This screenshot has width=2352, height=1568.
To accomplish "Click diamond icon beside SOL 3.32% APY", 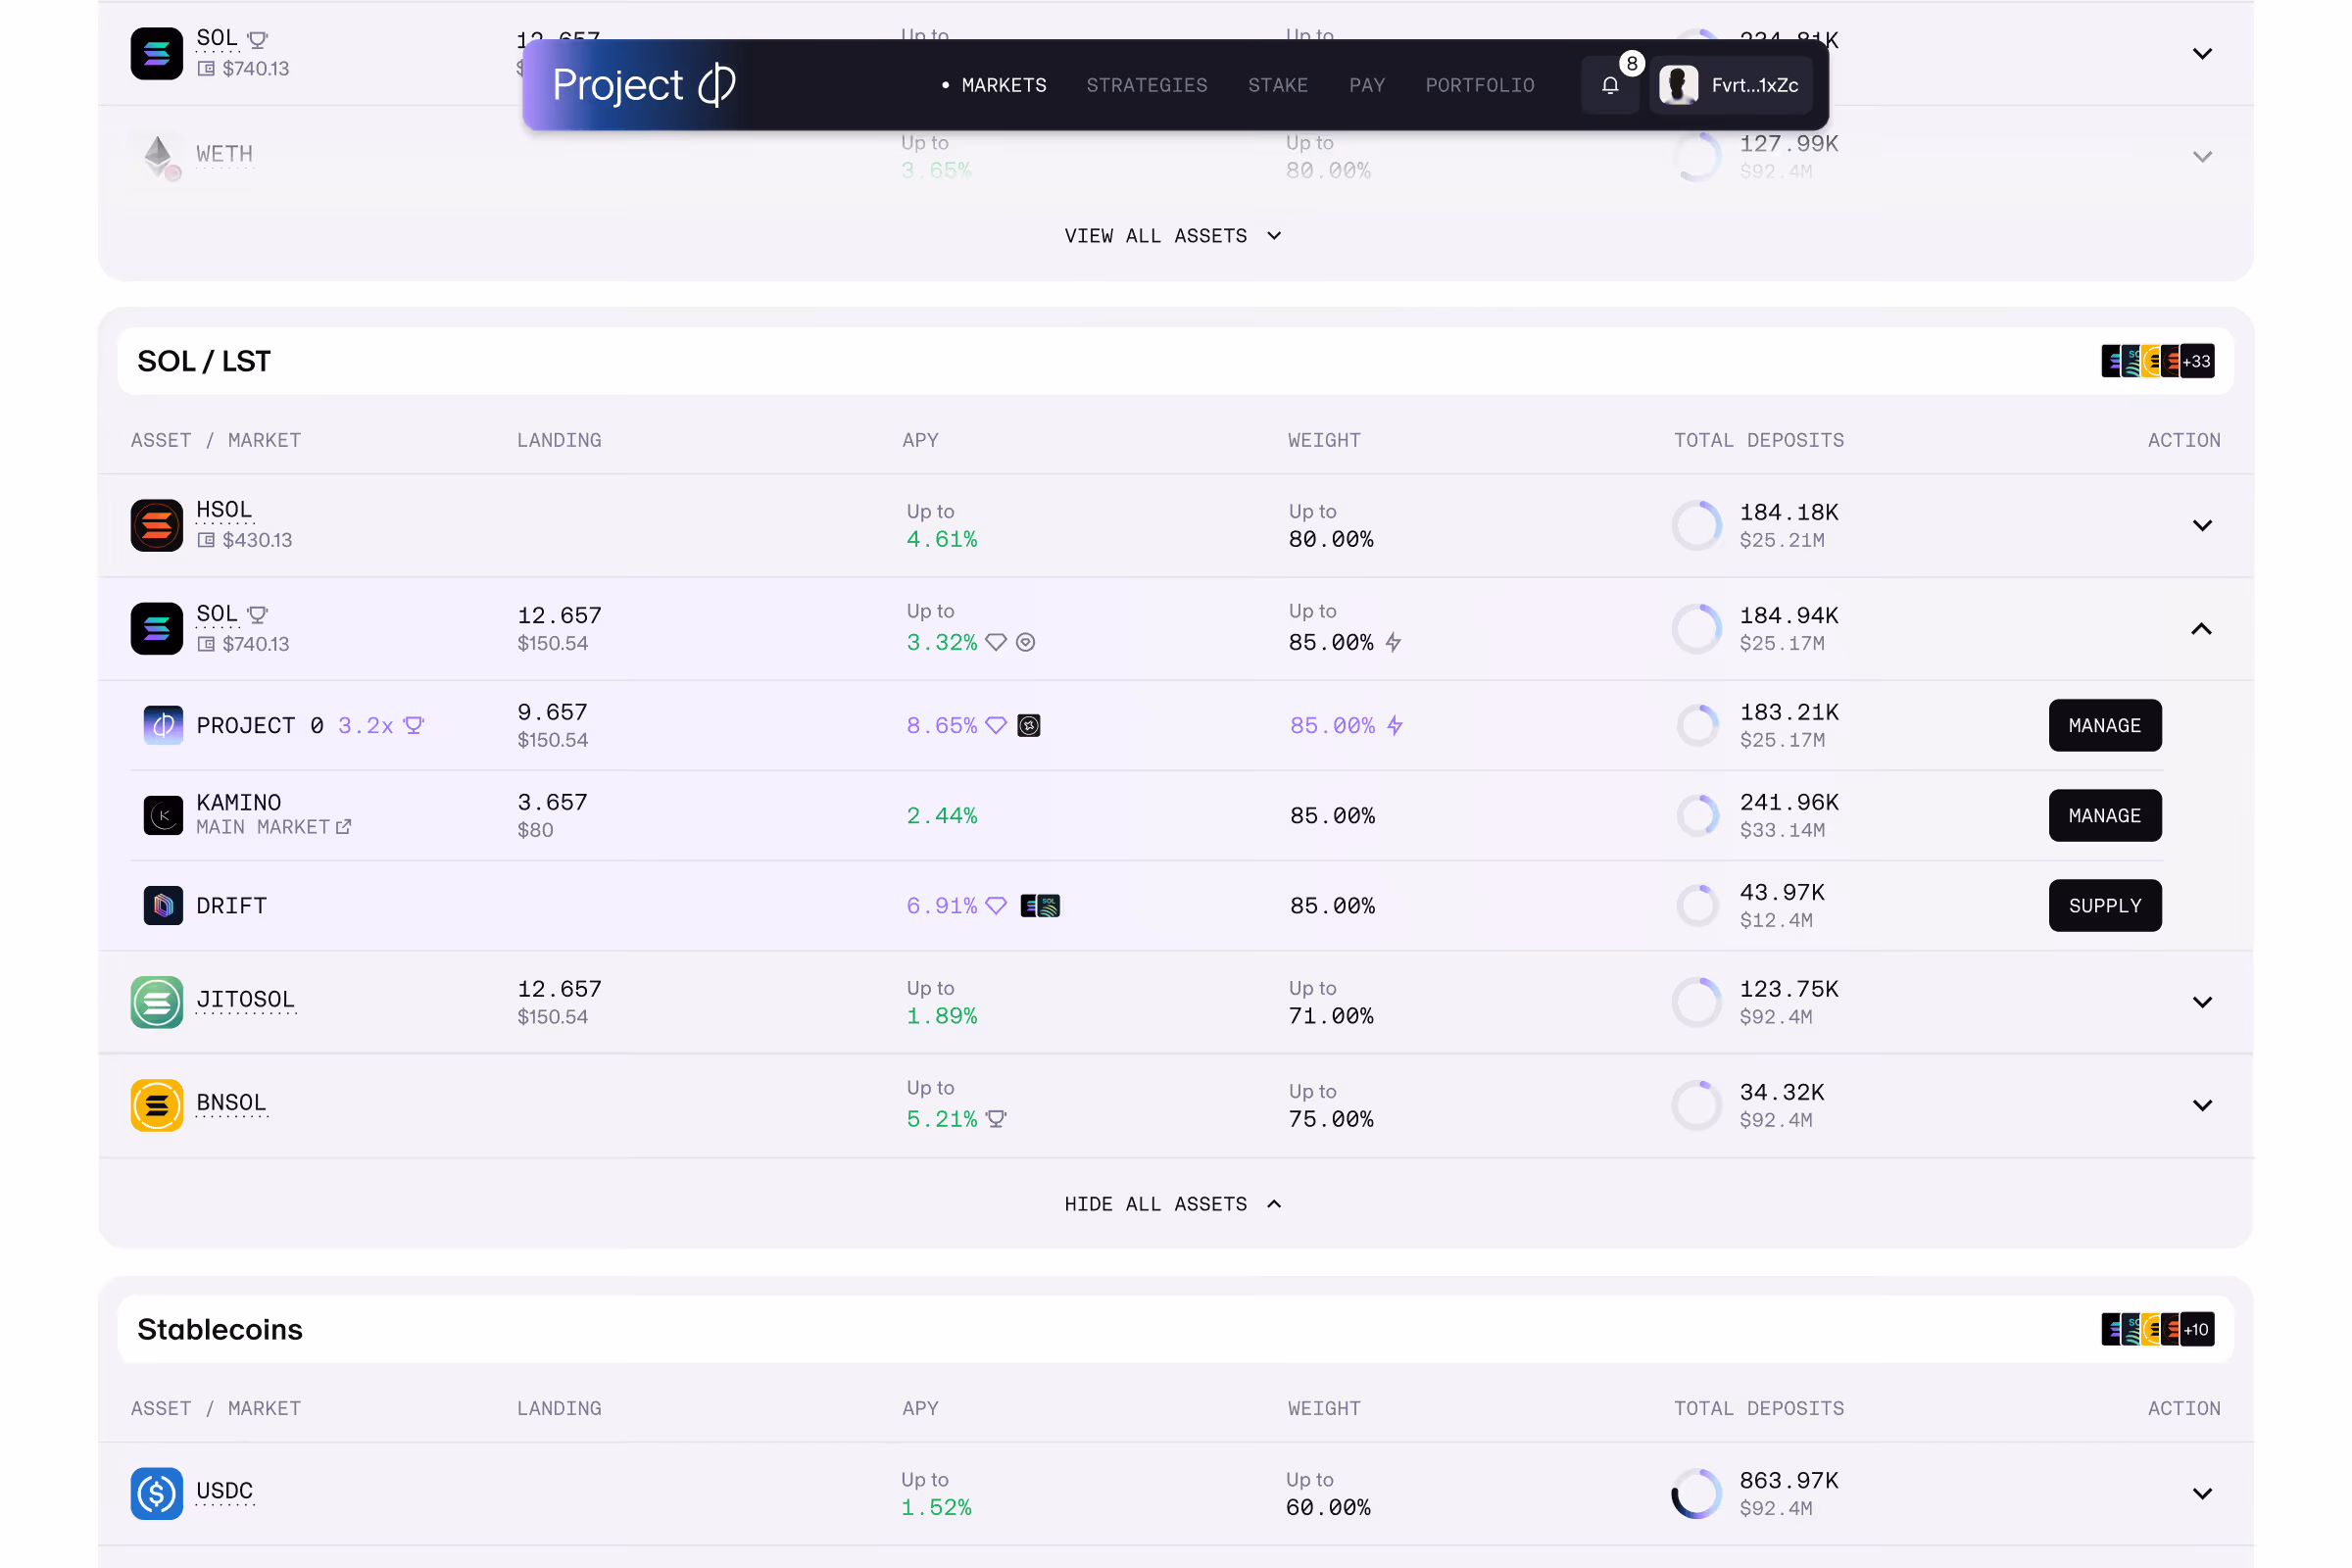I will [996, 642].
